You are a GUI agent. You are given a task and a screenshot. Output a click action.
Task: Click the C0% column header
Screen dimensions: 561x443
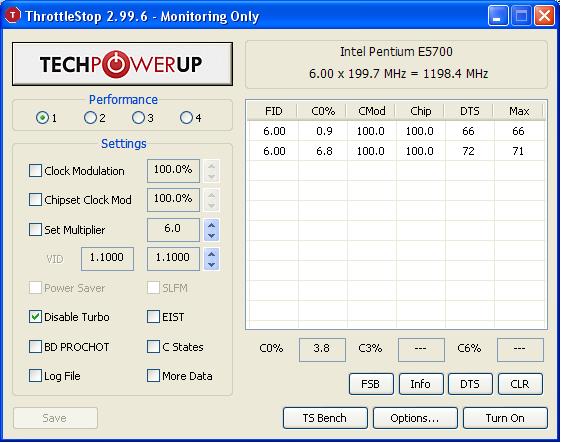coord(323,111)
